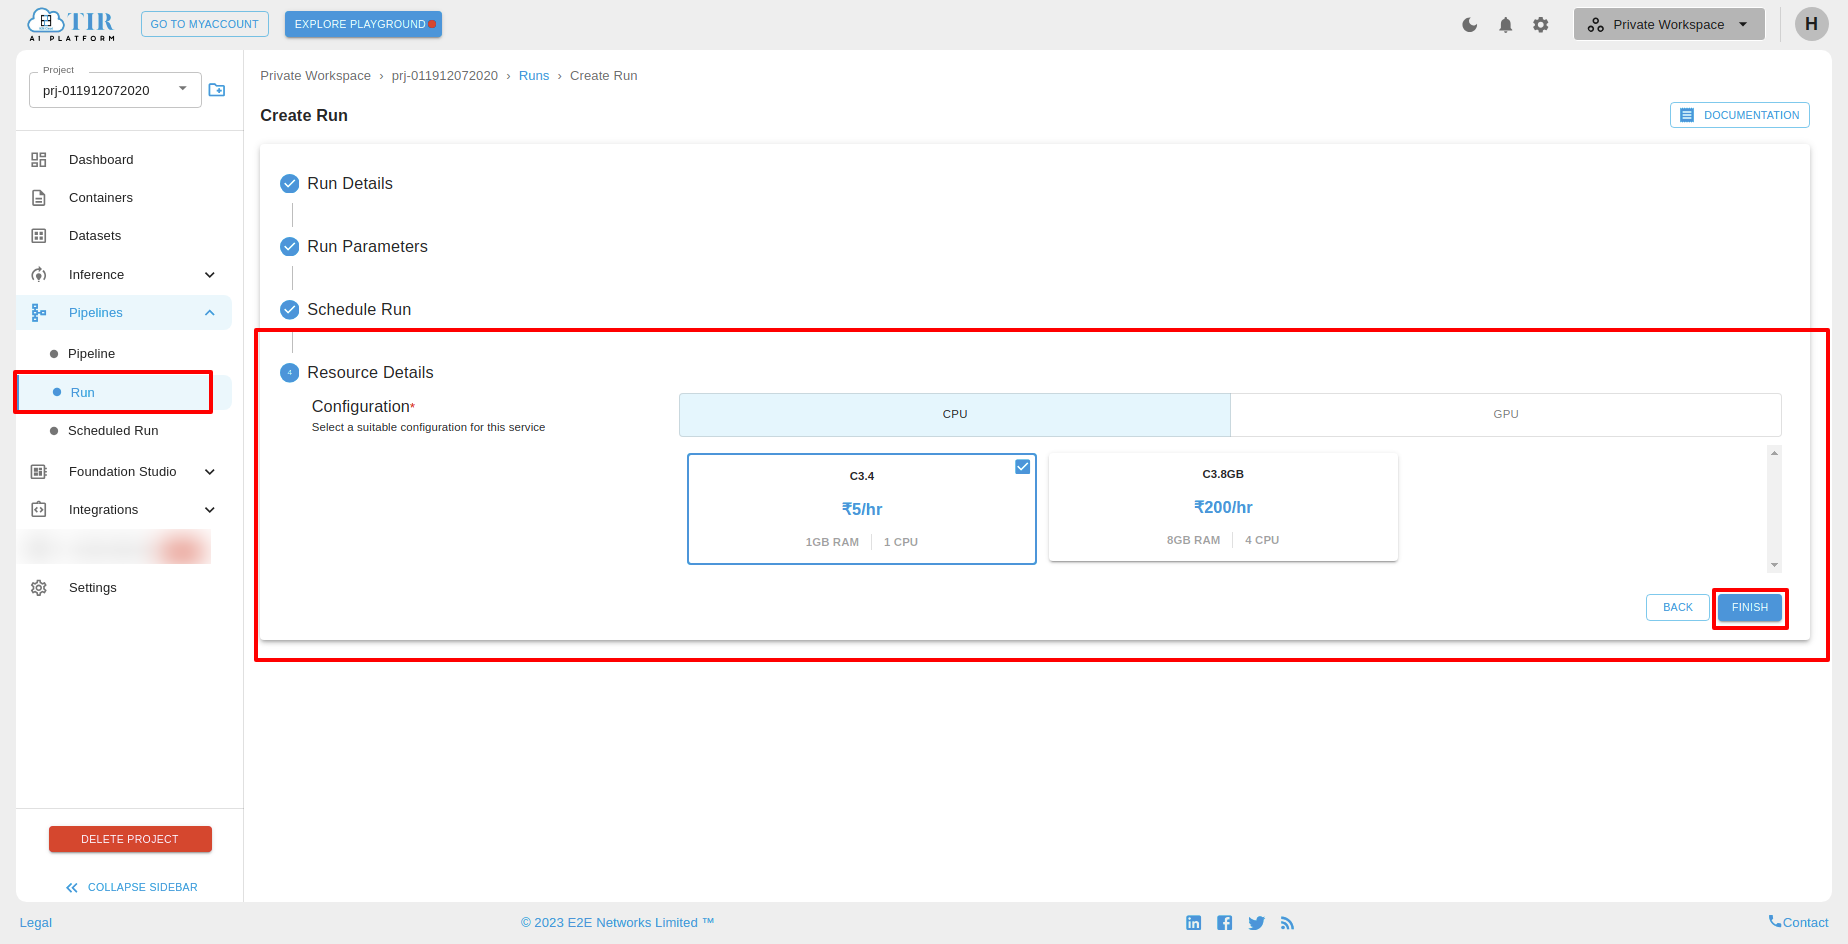Open the Project prj-011912072020 dropdown
Screen dimensions: 1848x944
click(115, 90)
